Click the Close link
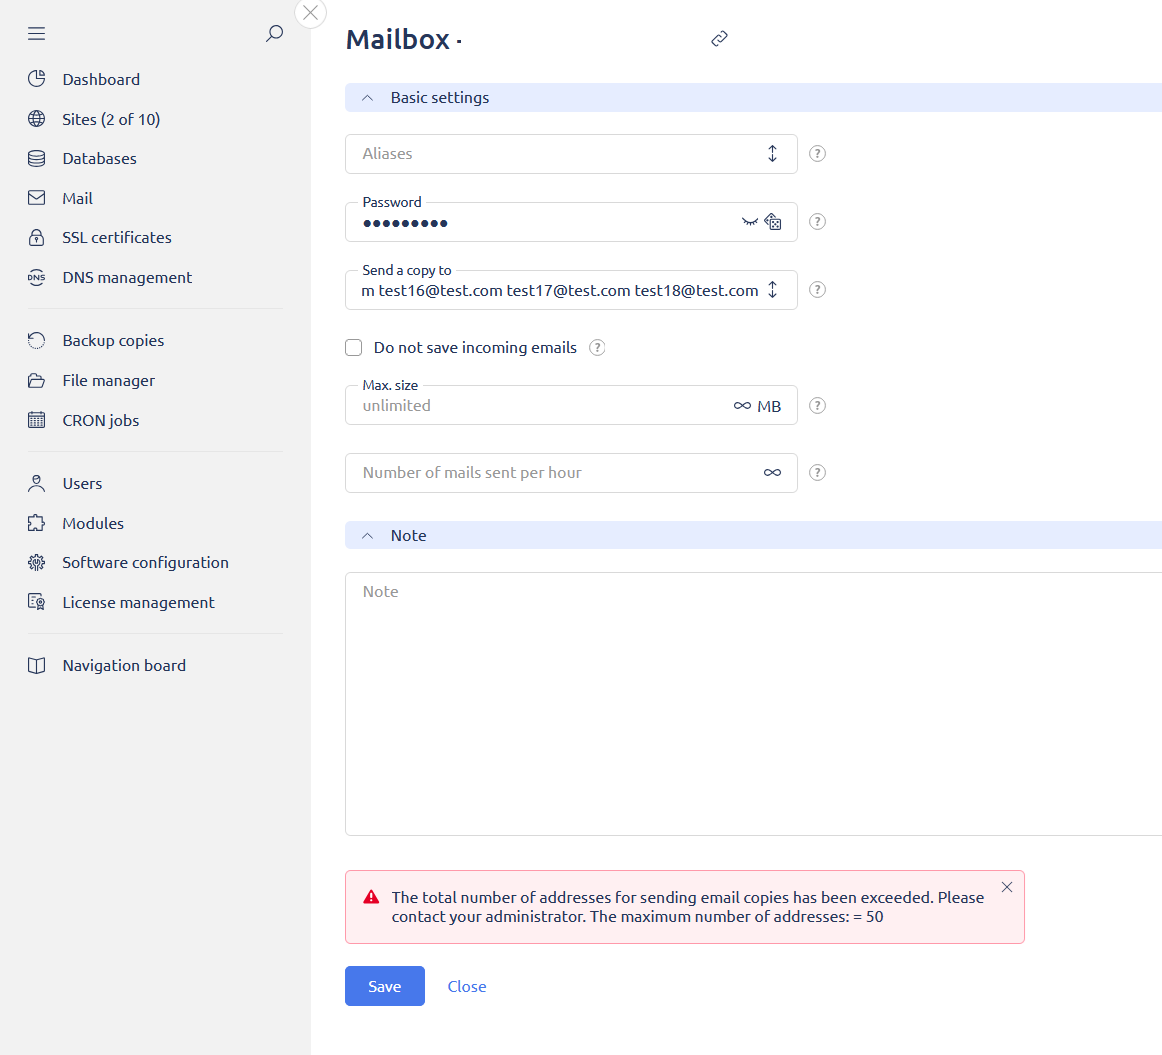 pos(467,986)
